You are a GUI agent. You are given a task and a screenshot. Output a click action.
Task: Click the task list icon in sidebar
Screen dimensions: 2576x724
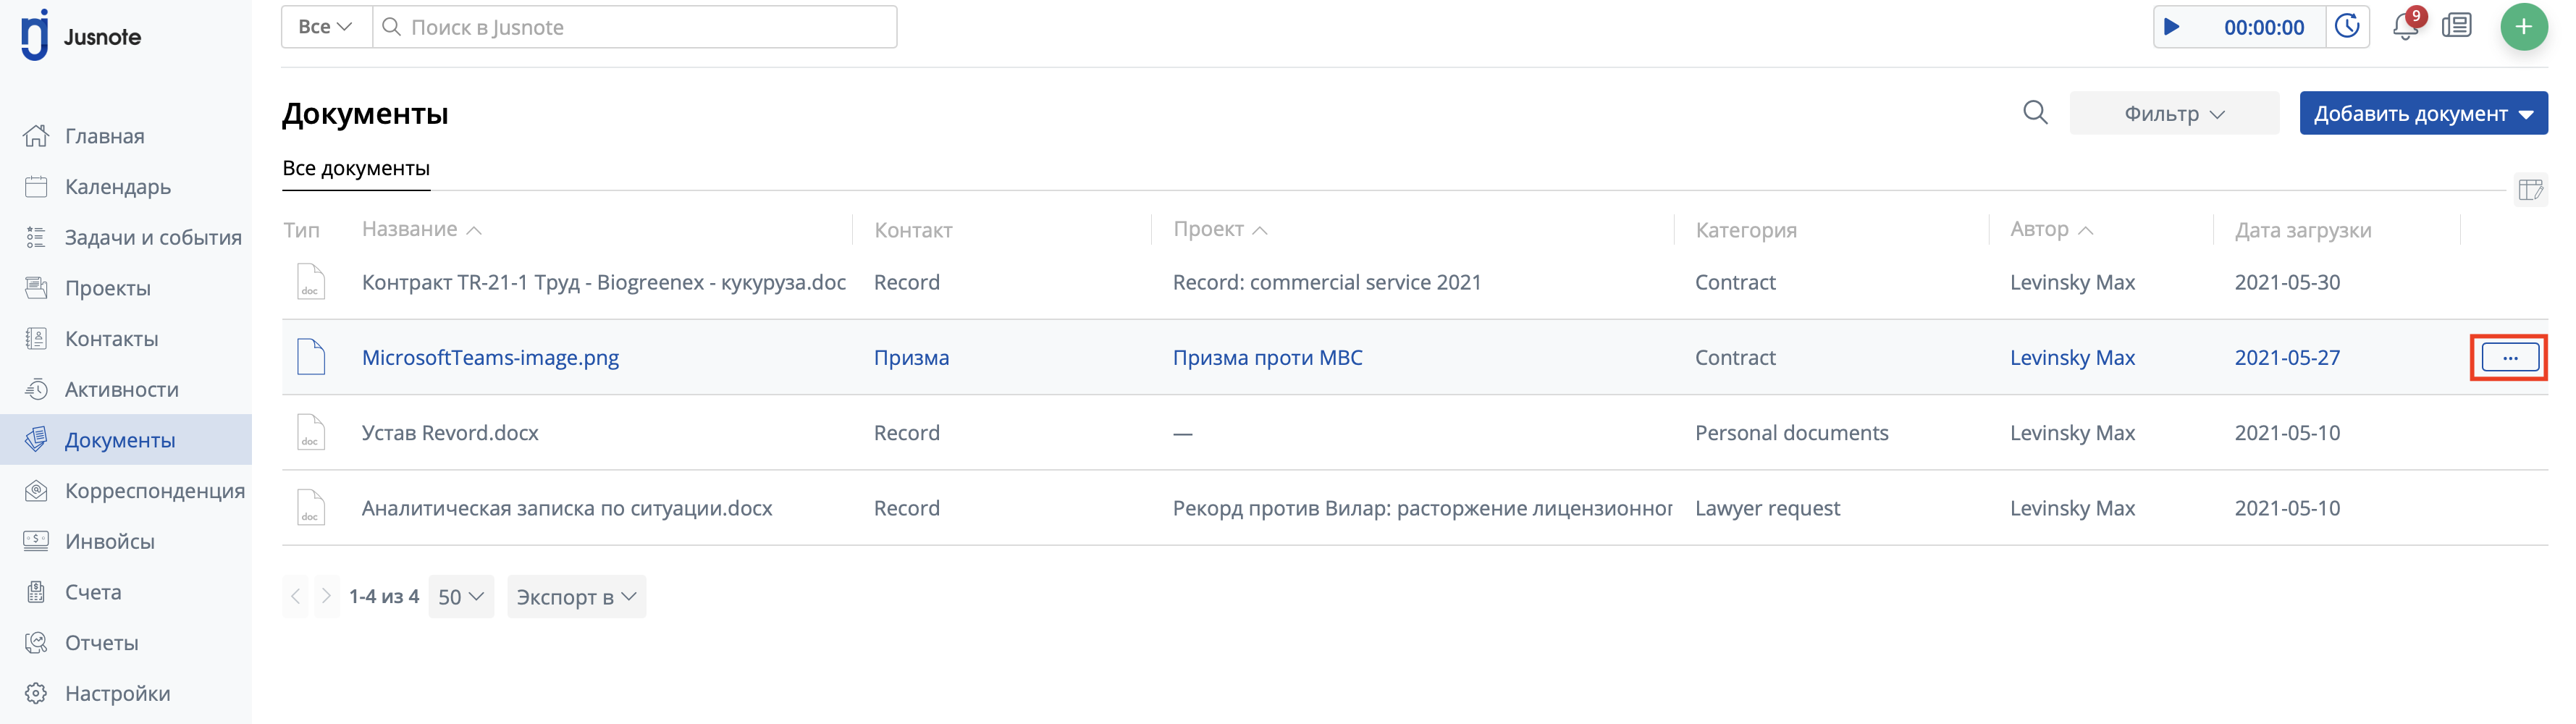(x=36, y=237)
